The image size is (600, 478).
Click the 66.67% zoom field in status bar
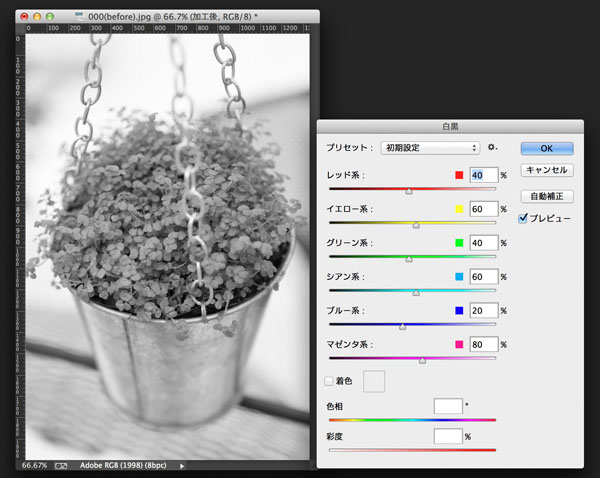35,466
